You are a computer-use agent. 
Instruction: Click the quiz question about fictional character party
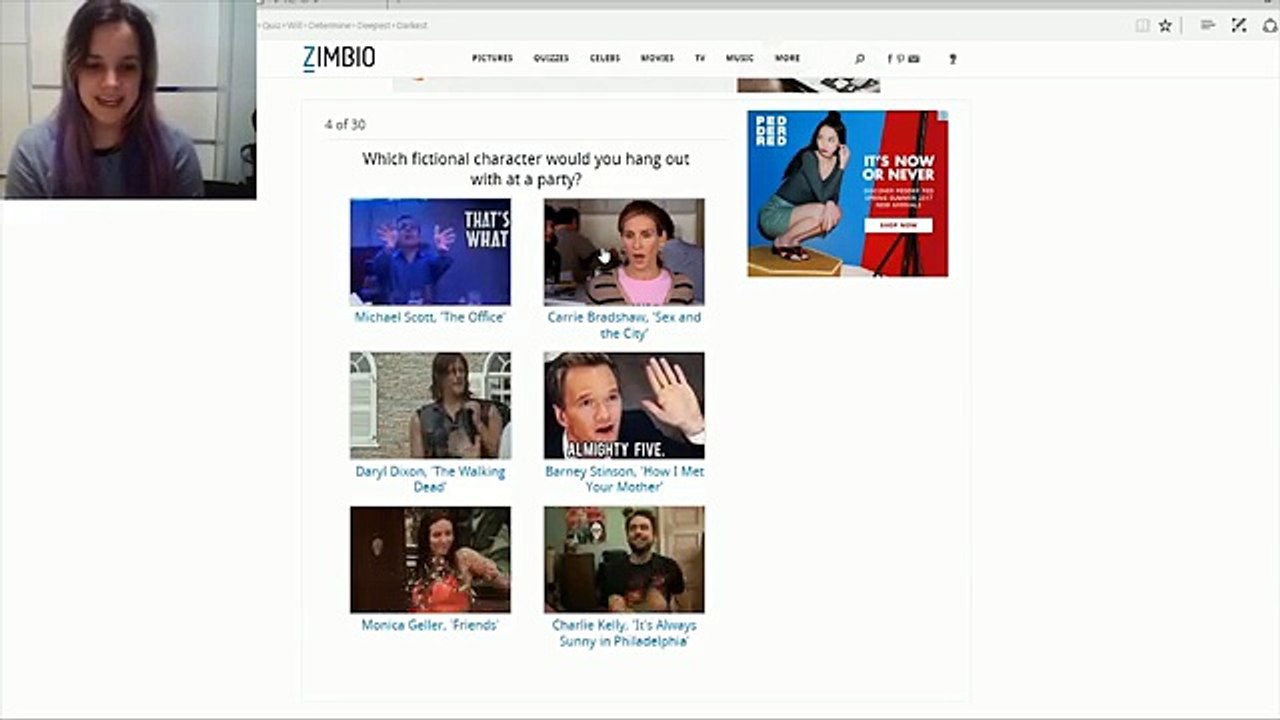526,169
